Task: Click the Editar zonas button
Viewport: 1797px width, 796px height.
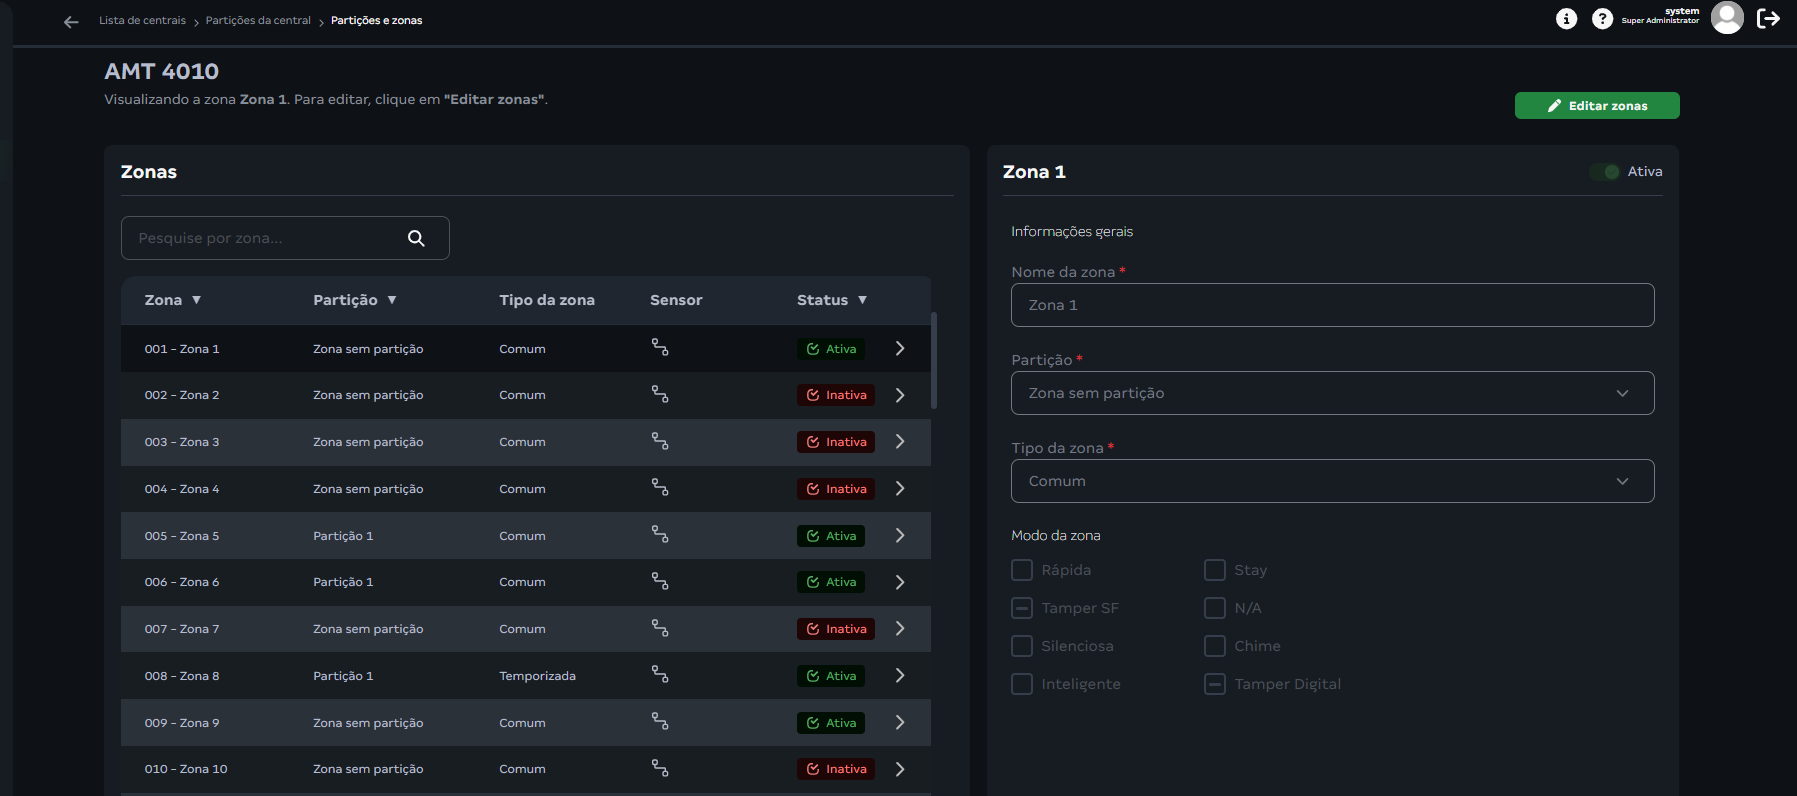Action: click(1596, 106)
